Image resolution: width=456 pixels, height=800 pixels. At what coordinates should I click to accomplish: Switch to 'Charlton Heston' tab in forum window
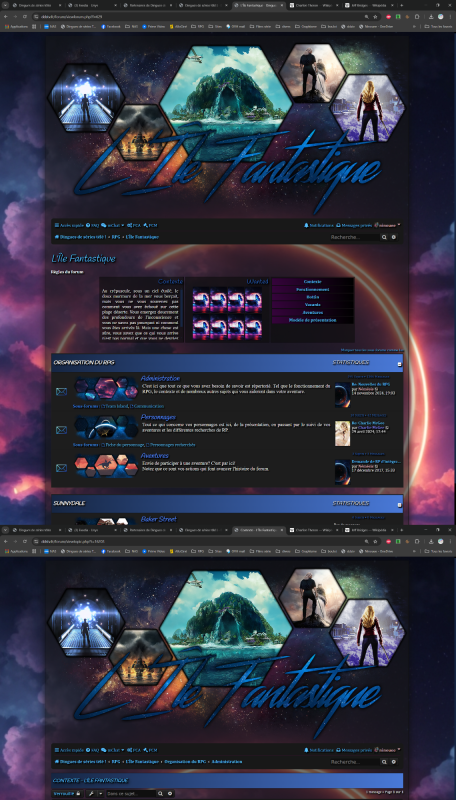[314, 5]
